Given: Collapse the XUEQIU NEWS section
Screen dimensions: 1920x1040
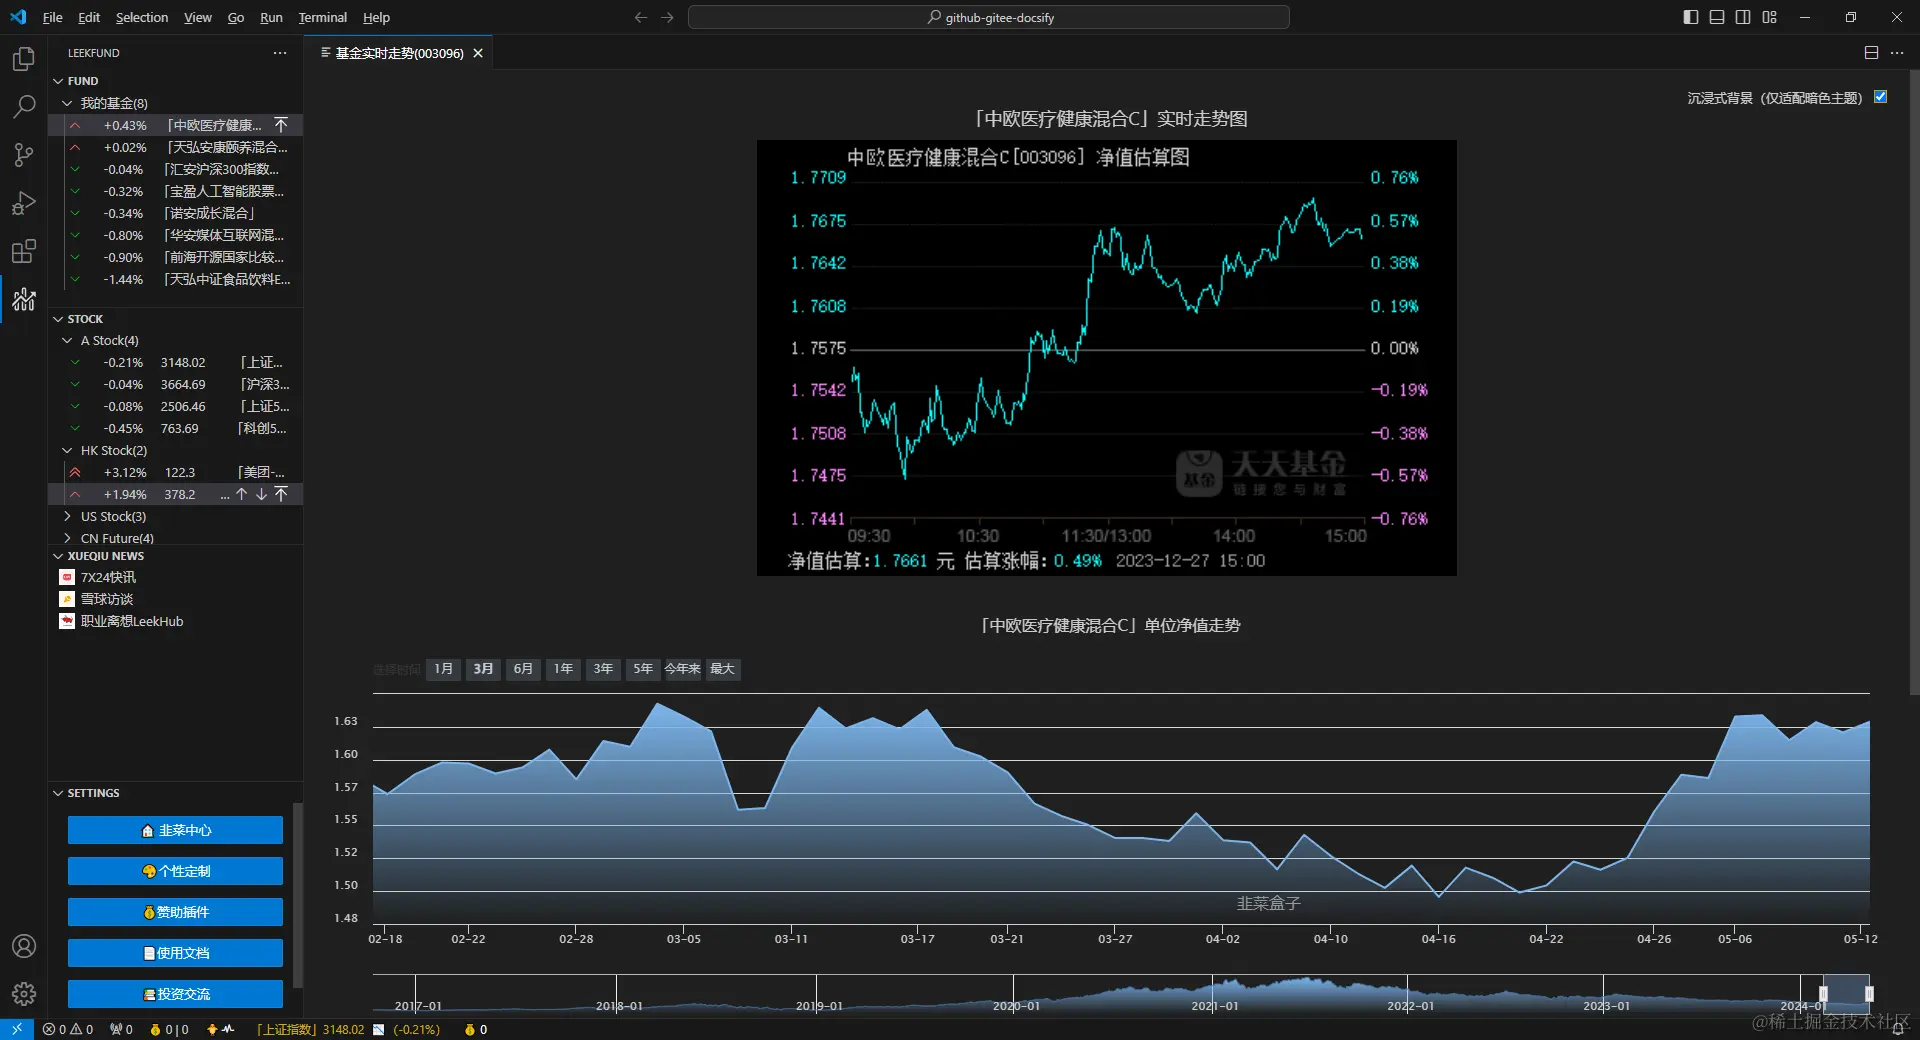Looking at the screenshot, I should tap(58, 556).
